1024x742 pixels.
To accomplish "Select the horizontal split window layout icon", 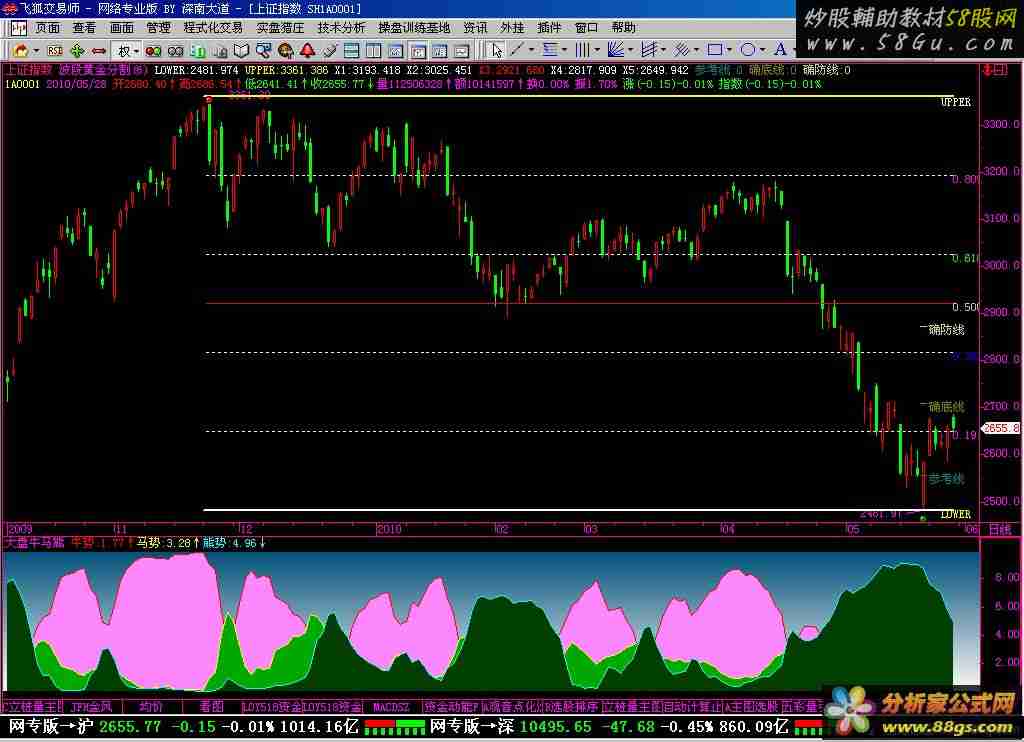I will (x=351, y=50).
